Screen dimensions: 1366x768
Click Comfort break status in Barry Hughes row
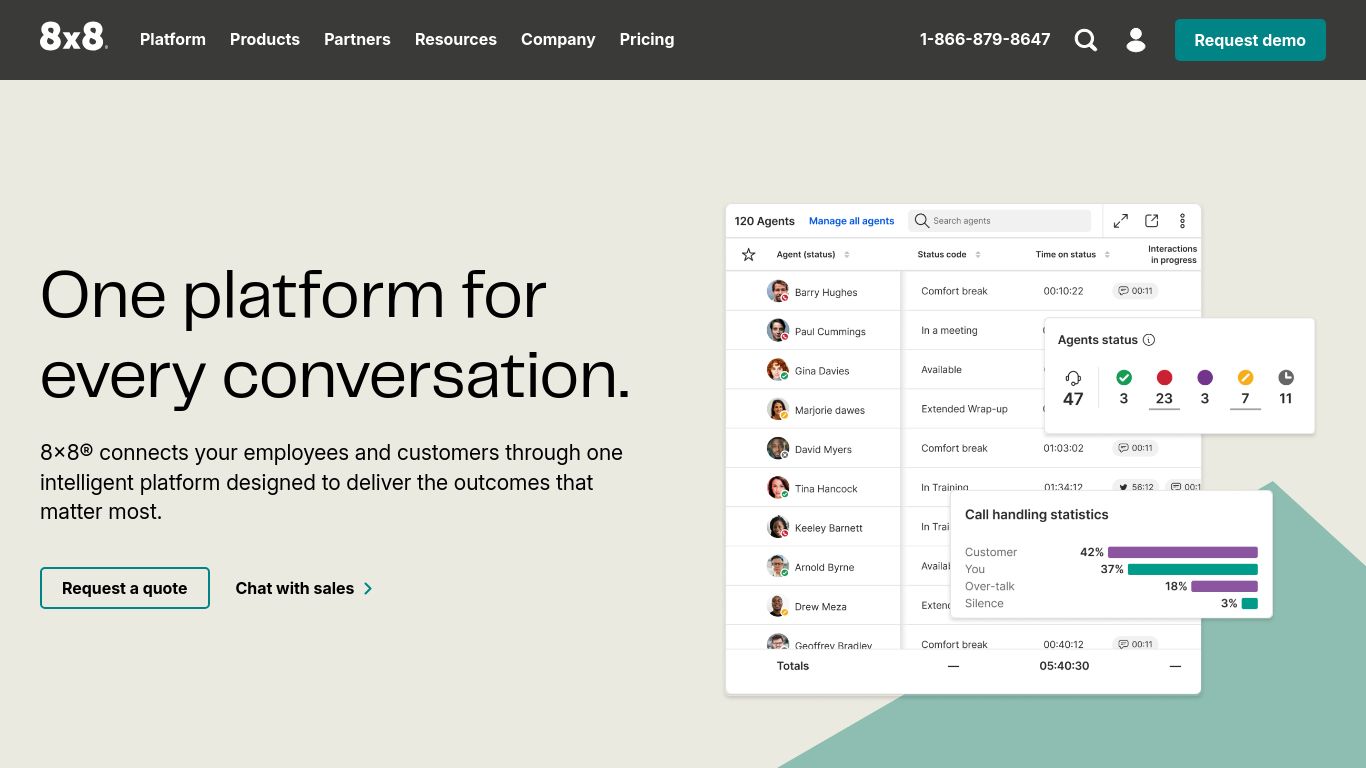point(955,291)
